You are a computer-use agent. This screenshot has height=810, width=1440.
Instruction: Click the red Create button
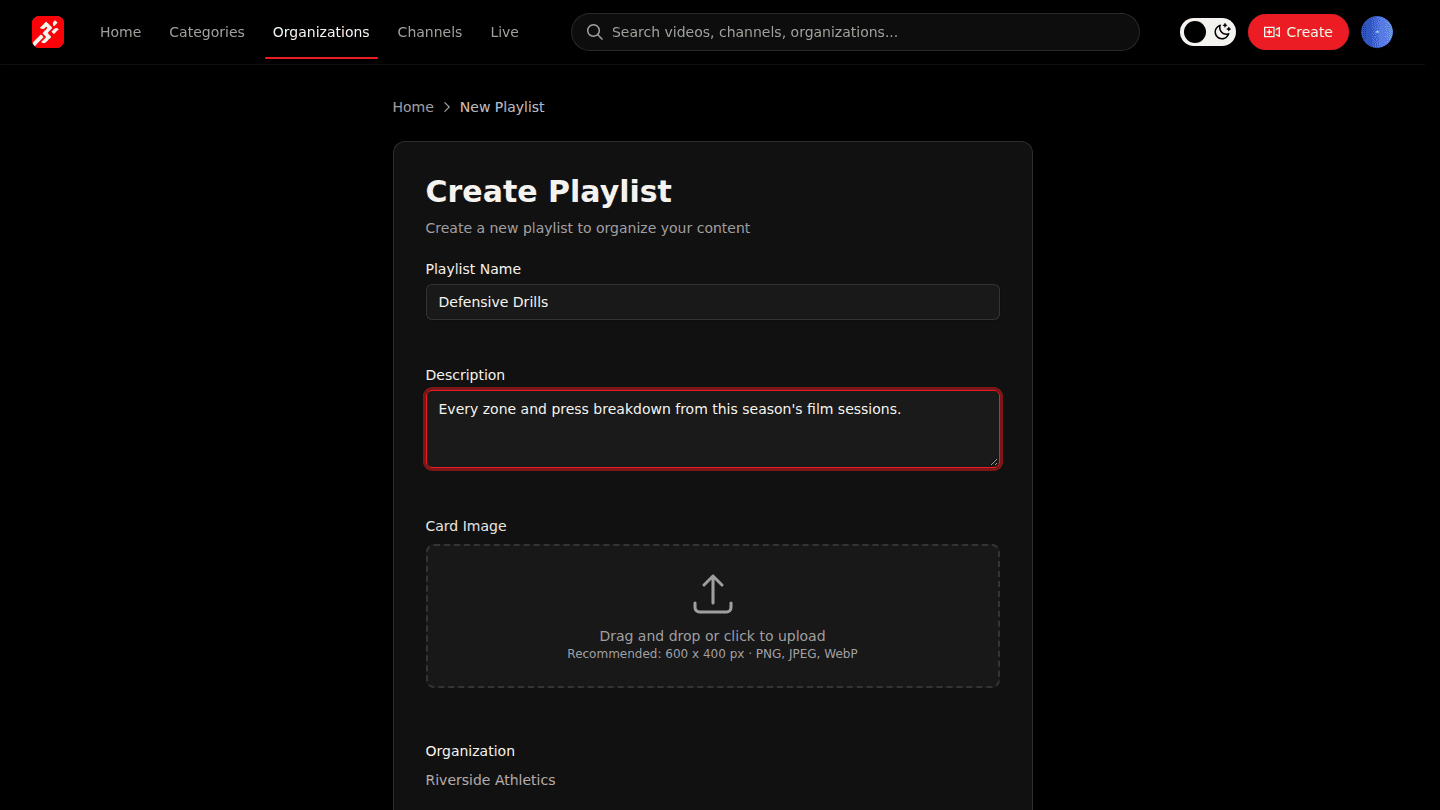[x=1298, y=32]
